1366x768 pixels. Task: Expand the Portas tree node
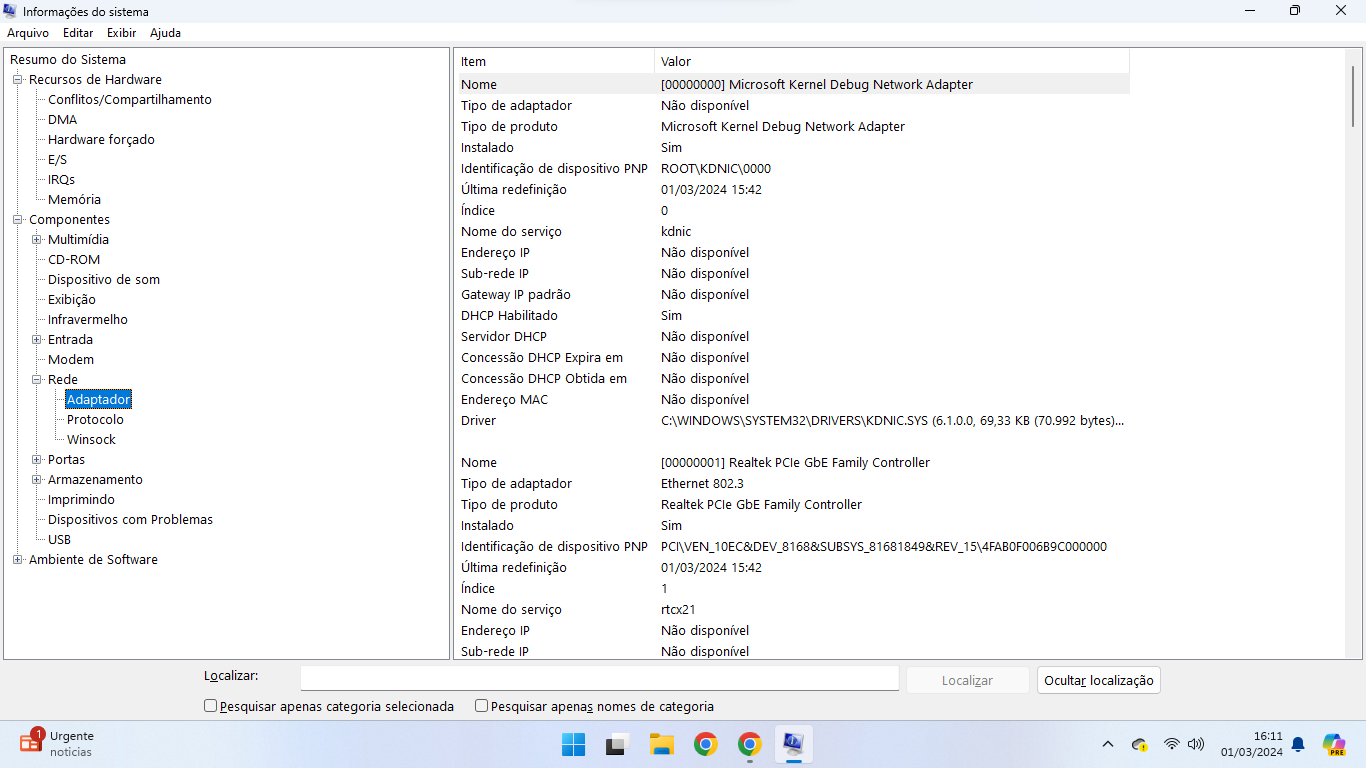click(36, 460)
